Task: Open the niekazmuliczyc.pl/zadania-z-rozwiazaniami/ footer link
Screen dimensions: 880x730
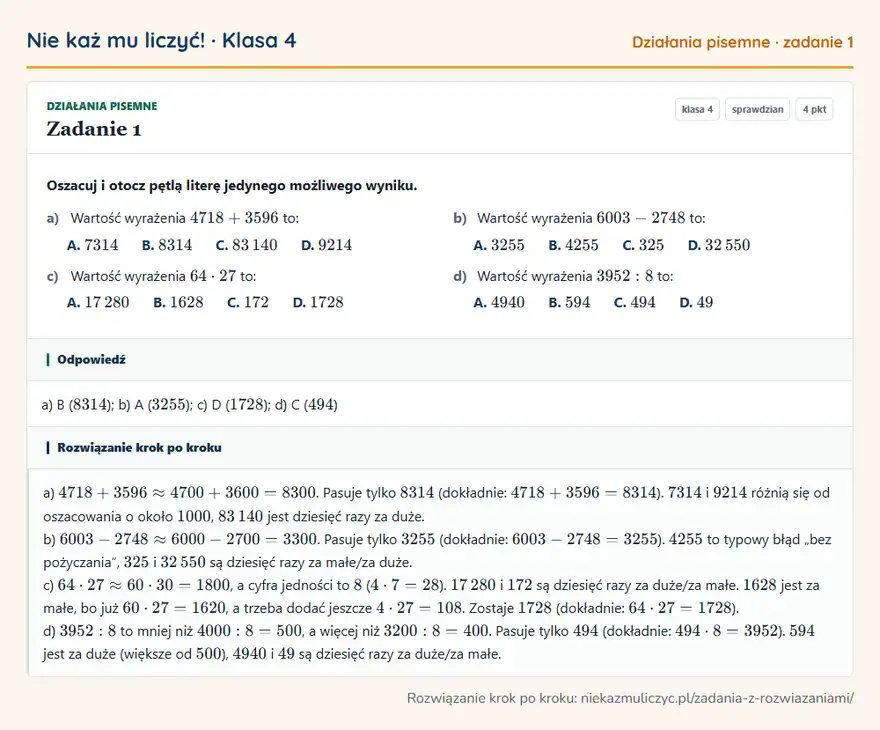Action: coord(717,699)
